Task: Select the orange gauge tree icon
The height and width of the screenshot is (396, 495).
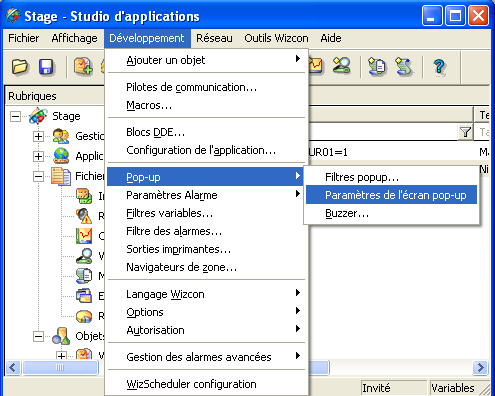Action: 84,316
